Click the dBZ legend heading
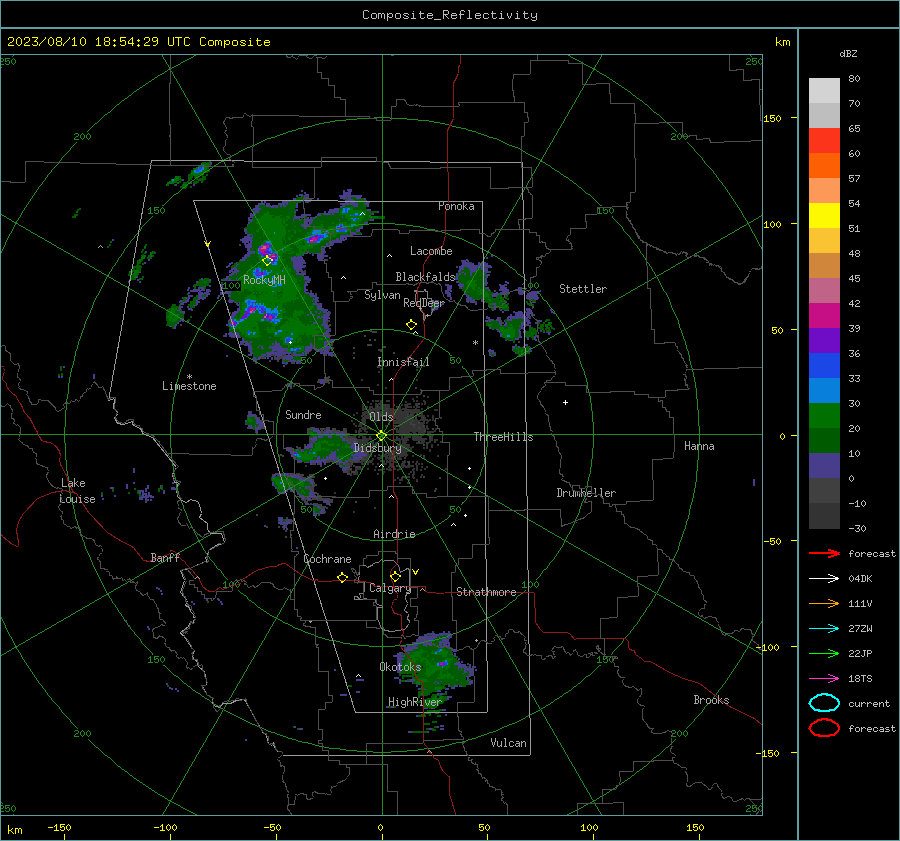 tap(848, 53)
